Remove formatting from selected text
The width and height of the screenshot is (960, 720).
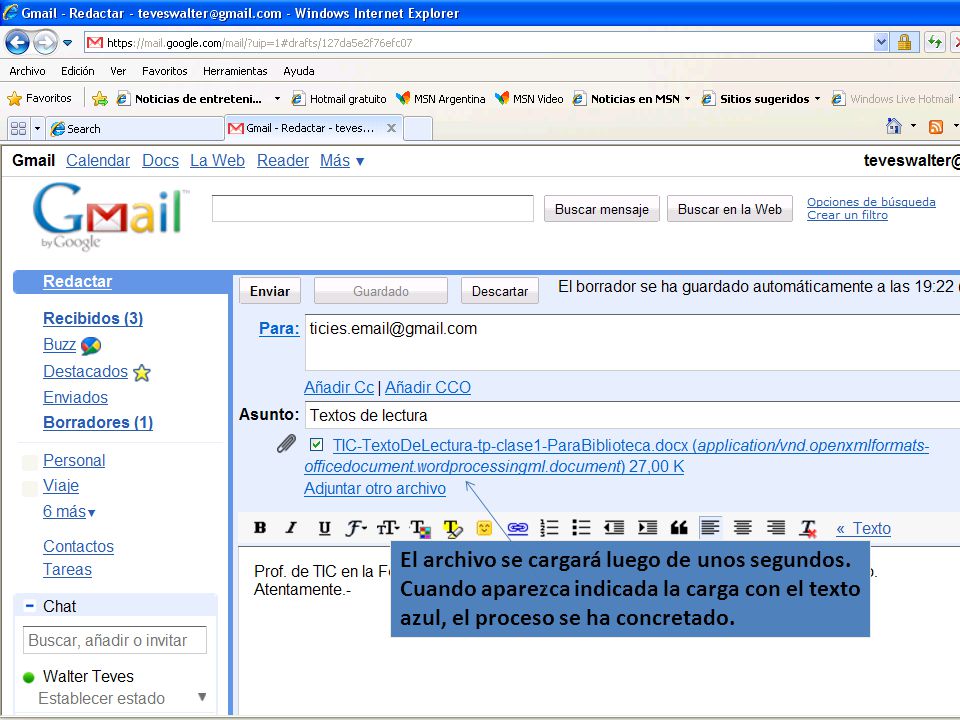click(808, 528)
